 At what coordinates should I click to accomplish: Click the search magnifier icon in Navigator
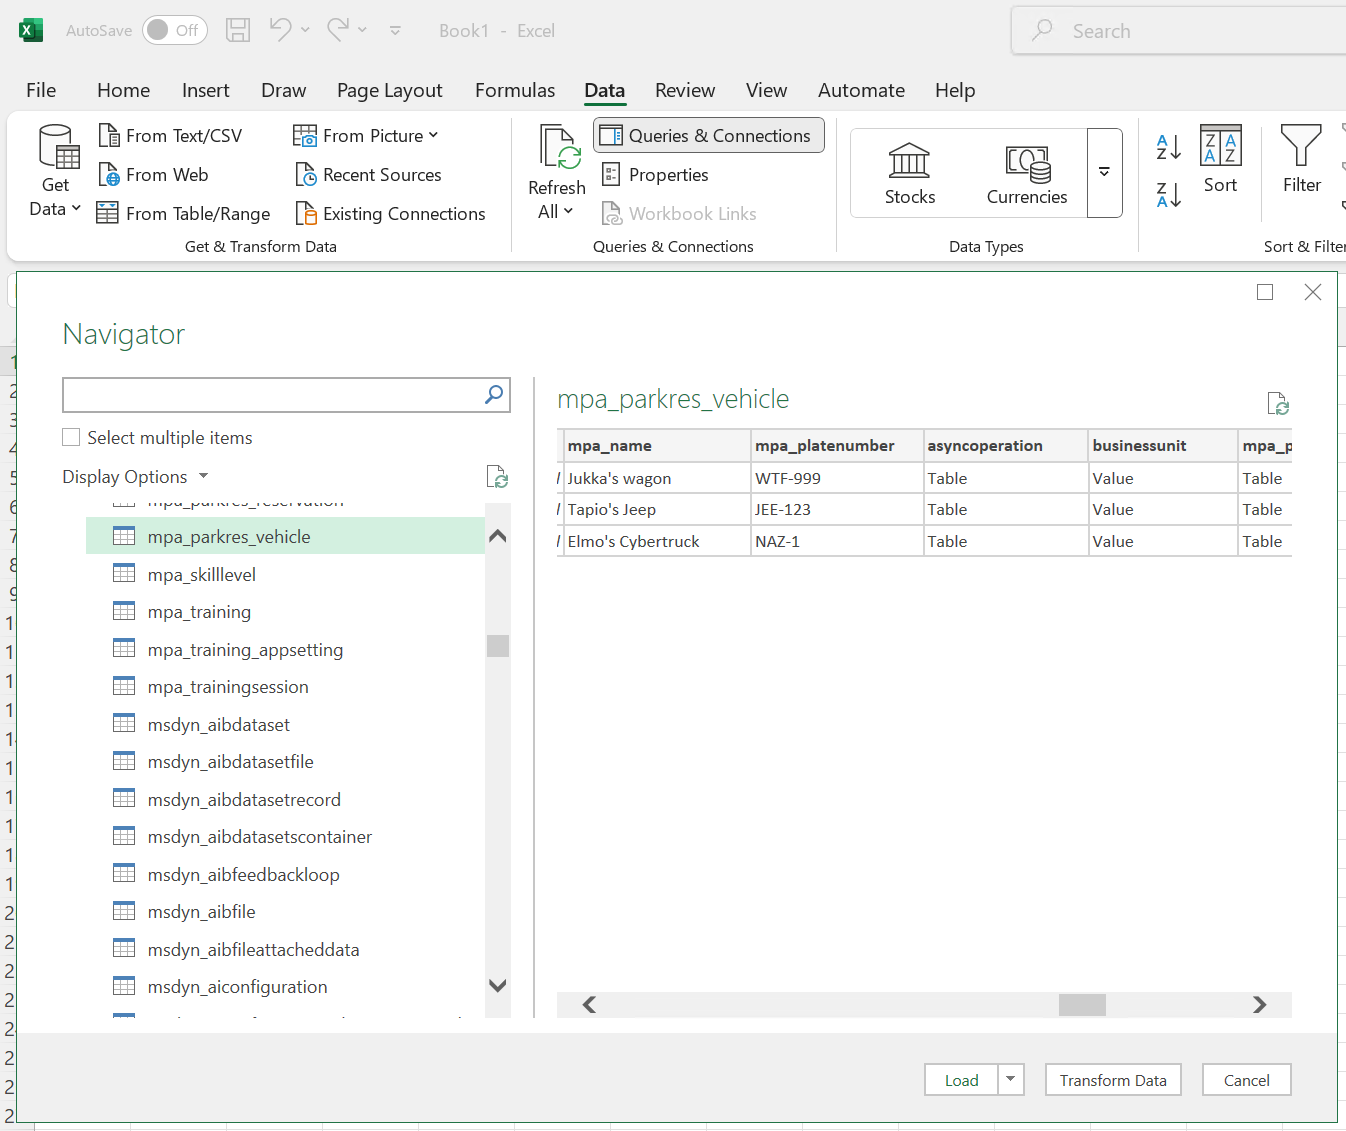coord(494,394)
